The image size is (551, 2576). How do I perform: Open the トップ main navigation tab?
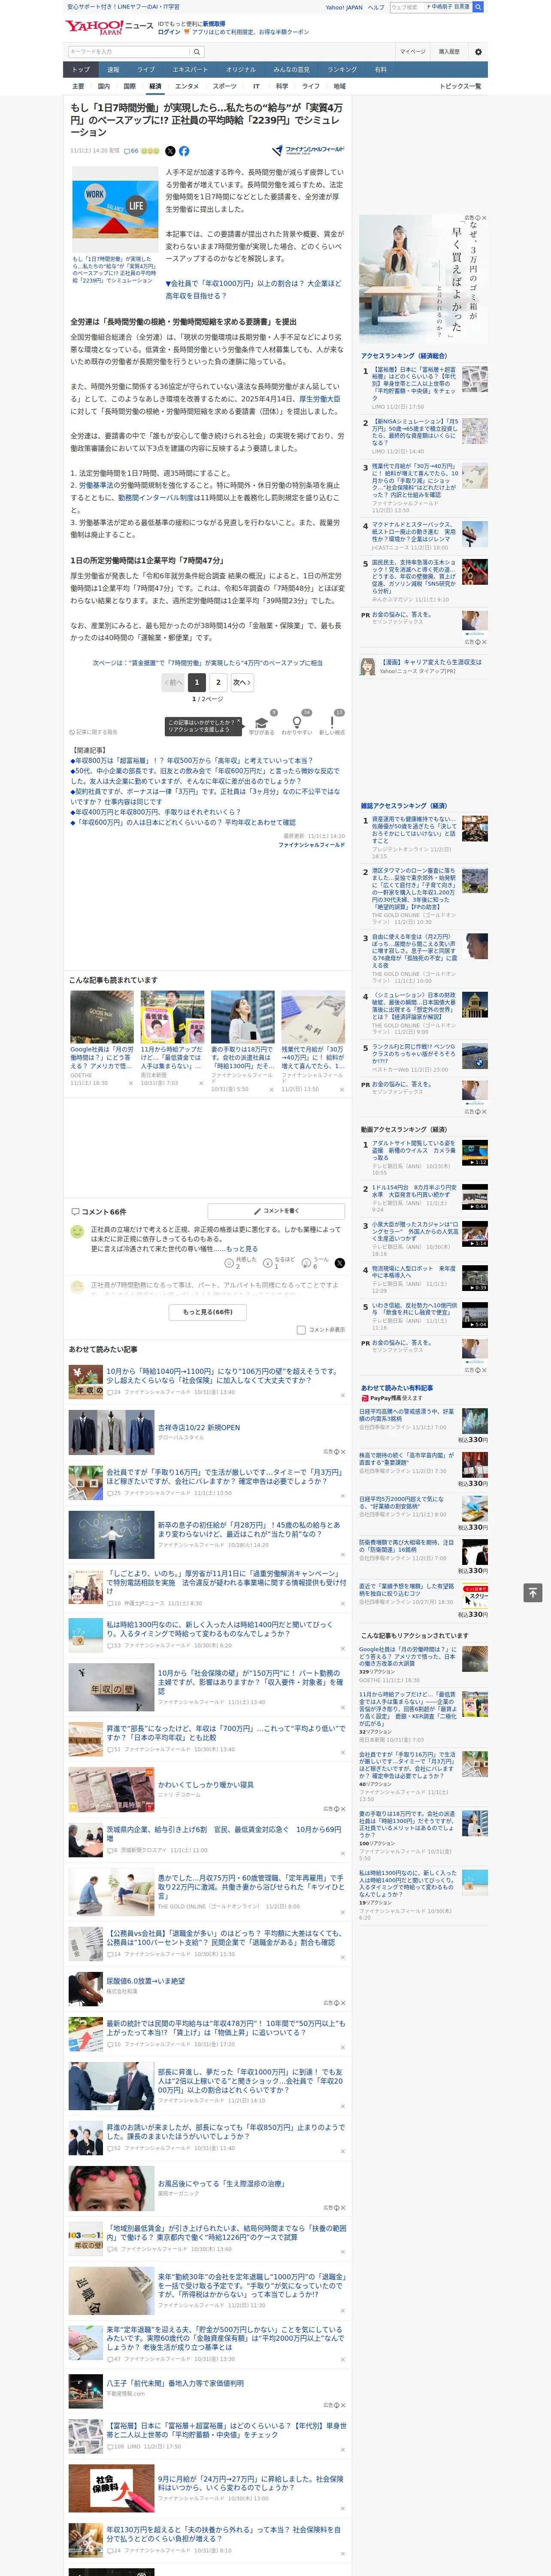(81, 69)
